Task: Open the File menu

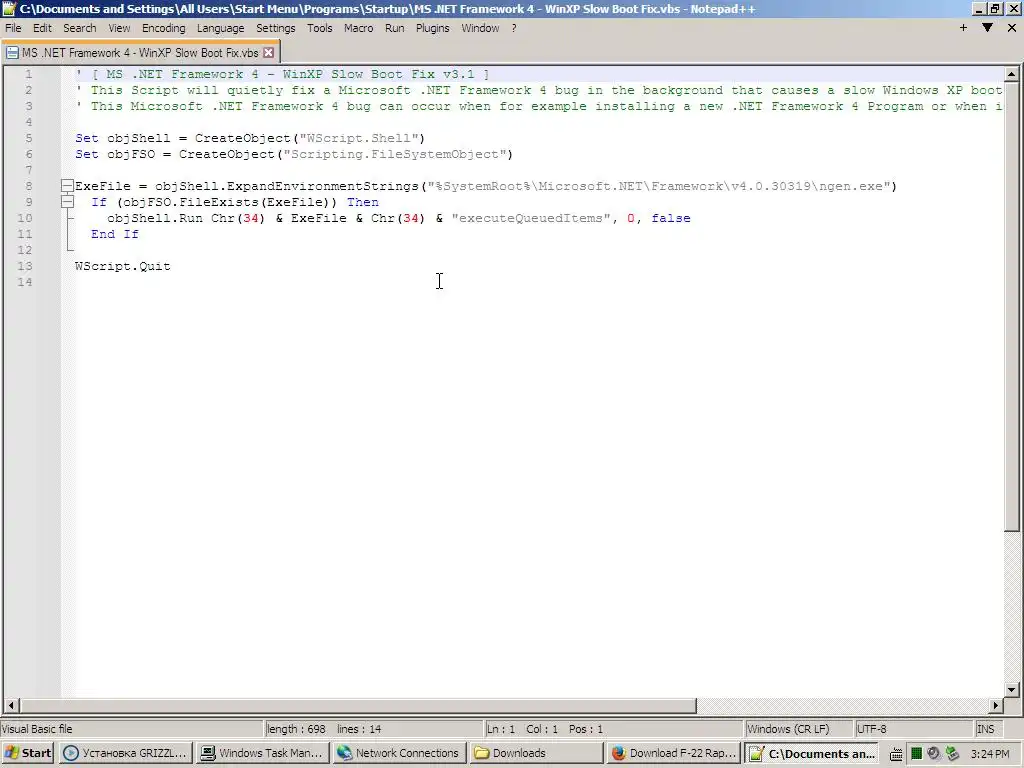Action: [x=13, y=28]
